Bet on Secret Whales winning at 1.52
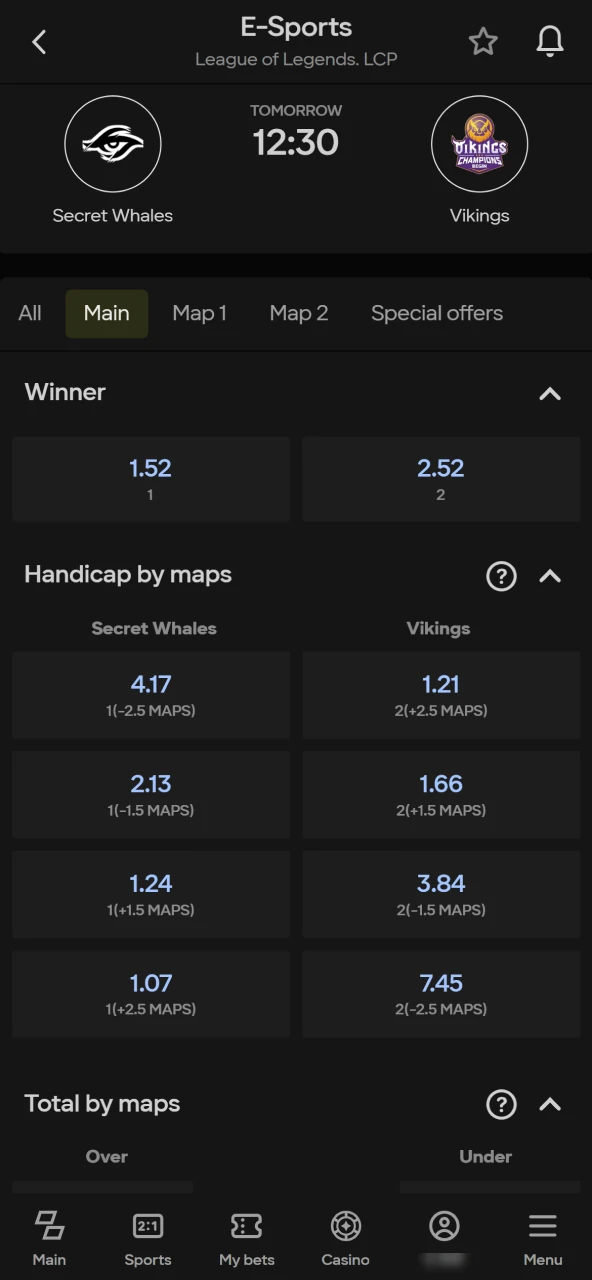592x1280 pixels. 150,478
